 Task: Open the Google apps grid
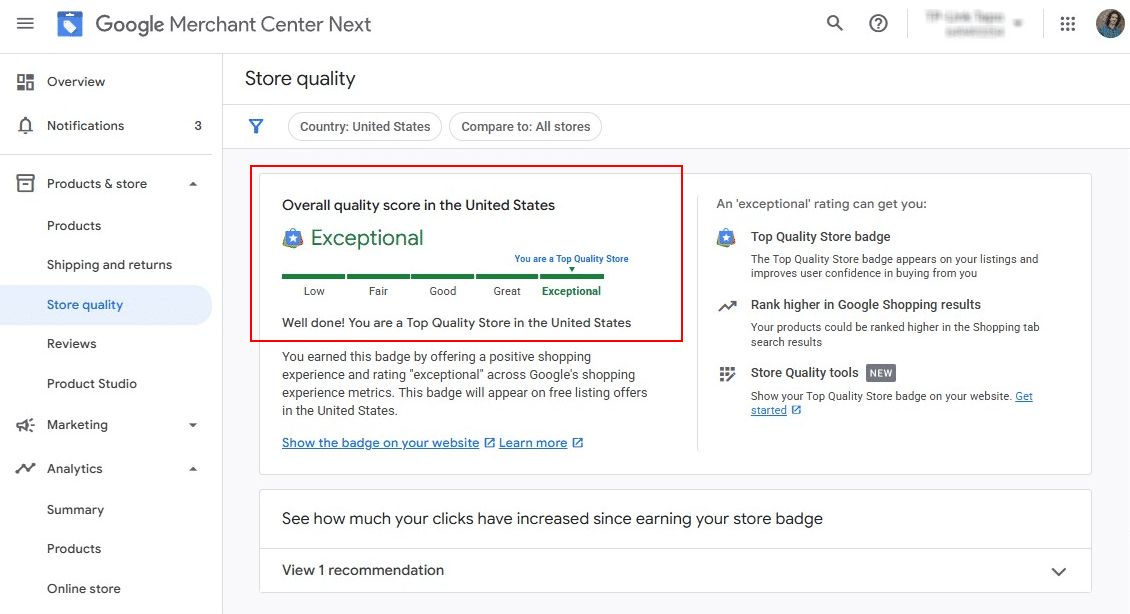1067,24
